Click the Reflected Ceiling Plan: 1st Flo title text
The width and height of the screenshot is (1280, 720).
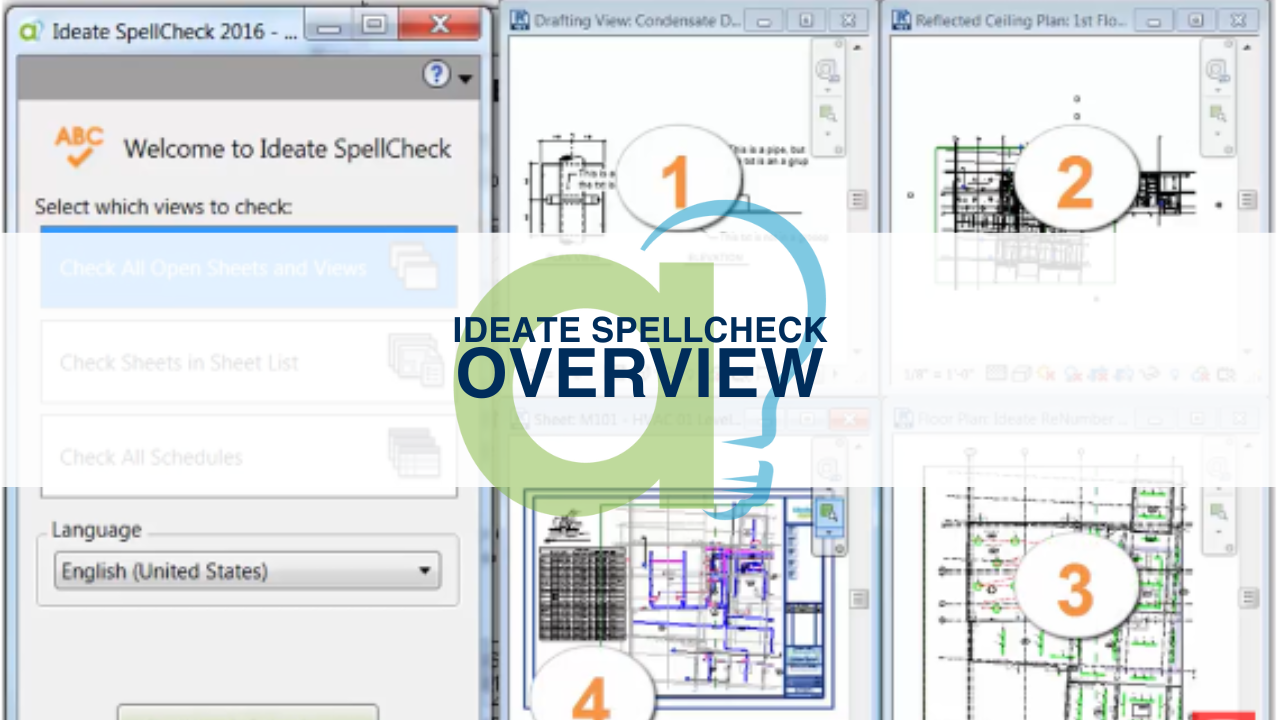pyautogui.click(x=1023, y=20)
